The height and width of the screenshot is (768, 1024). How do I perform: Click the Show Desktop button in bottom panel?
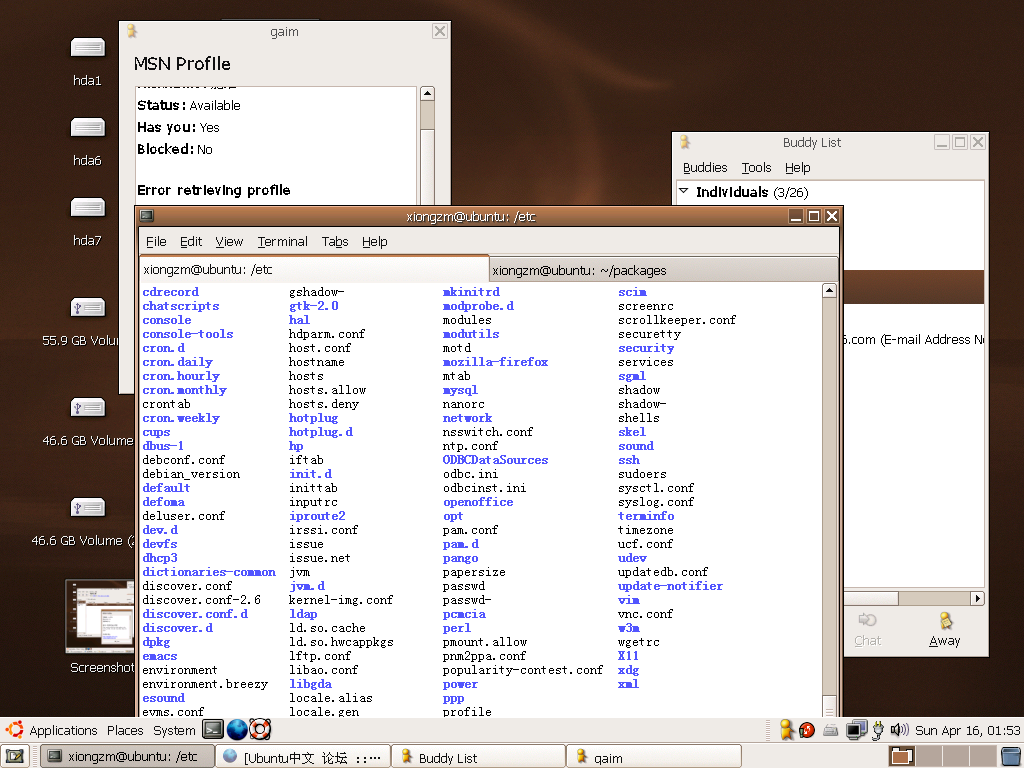tap(14, 756)
